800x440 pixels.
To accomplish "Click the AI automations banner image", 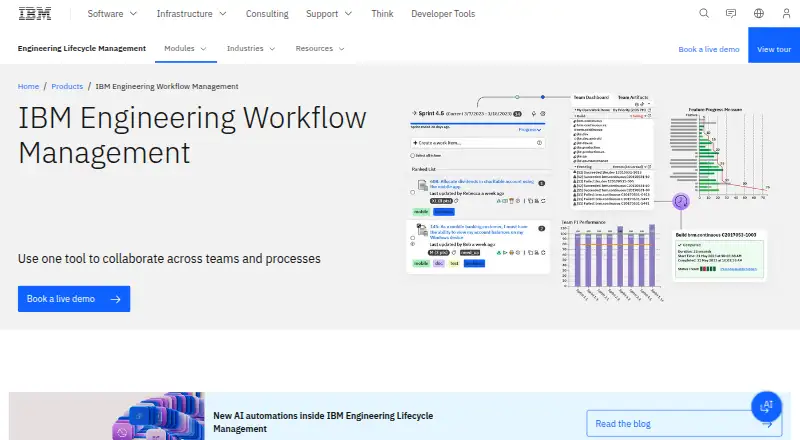I will click(107, 416).
